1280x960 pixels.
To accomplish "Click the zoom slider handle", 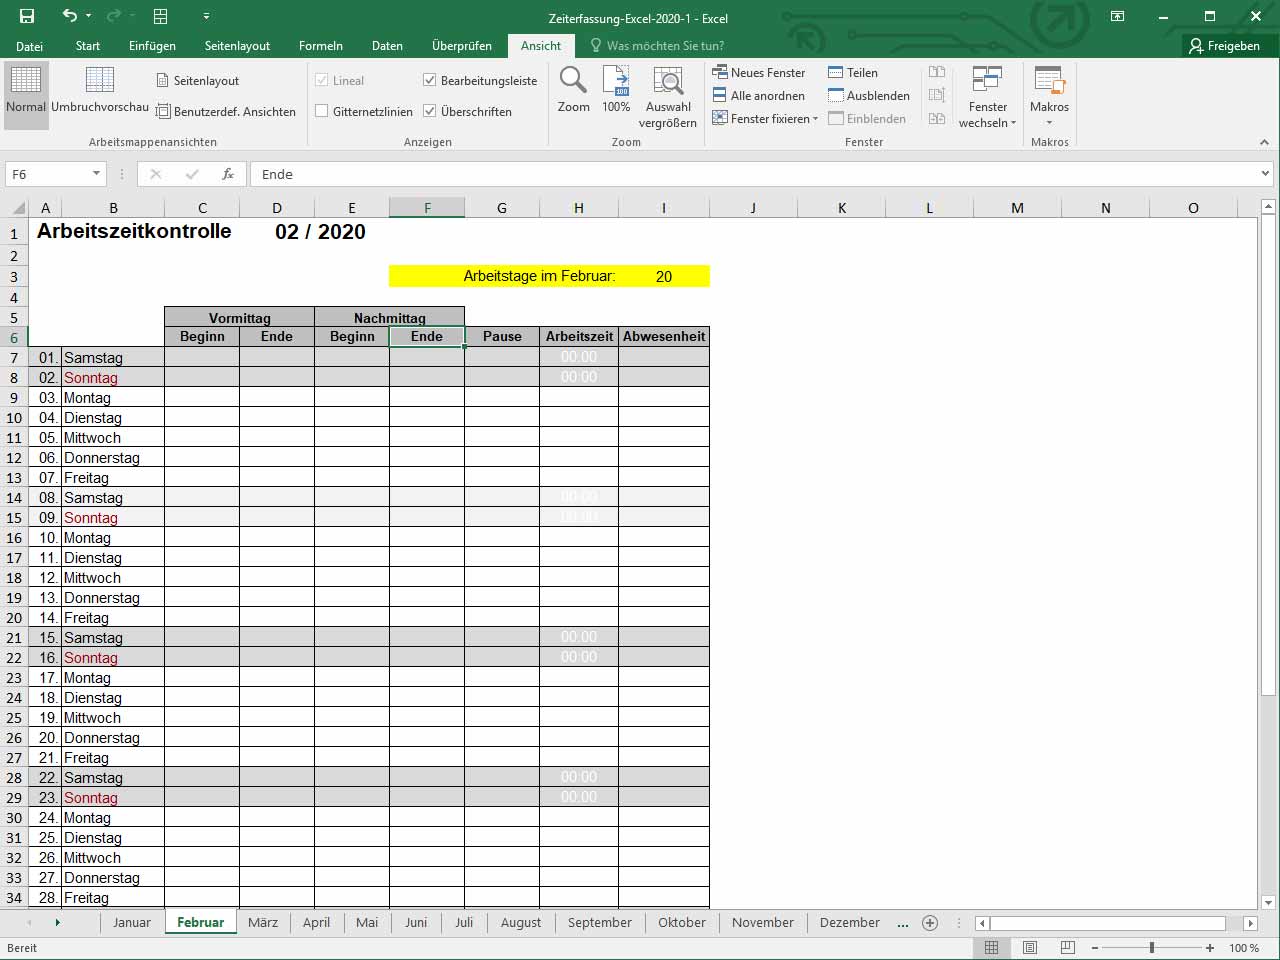I will click(x=1152, y=947).
